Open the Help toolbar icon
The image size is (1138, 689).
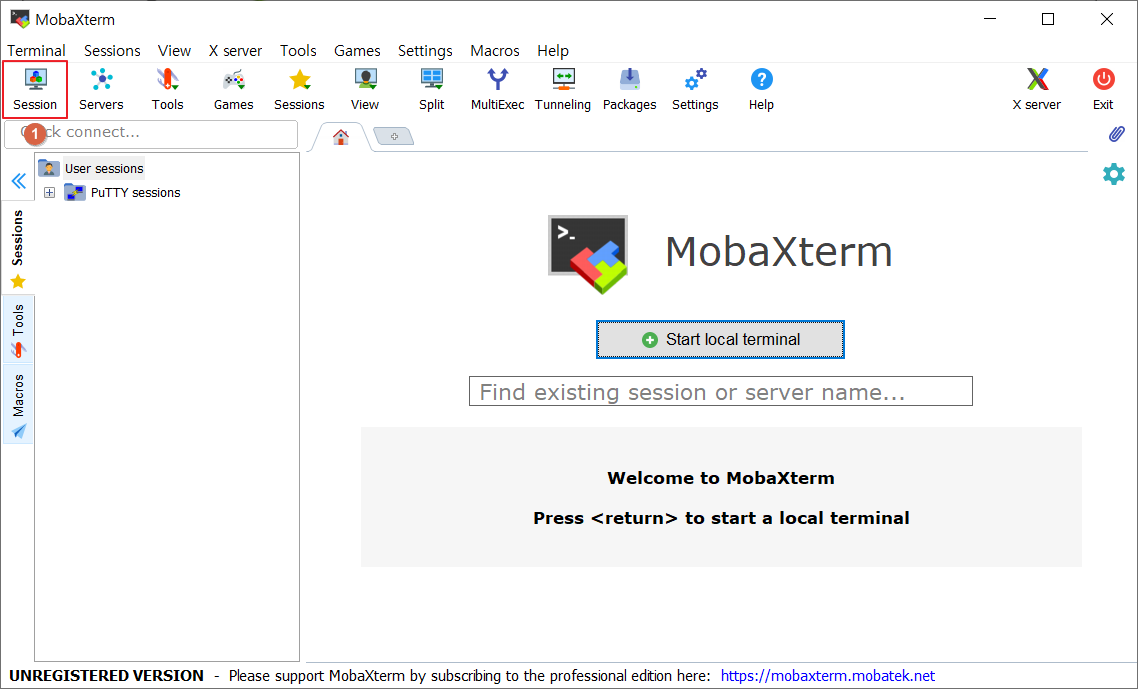pos(761,89)
